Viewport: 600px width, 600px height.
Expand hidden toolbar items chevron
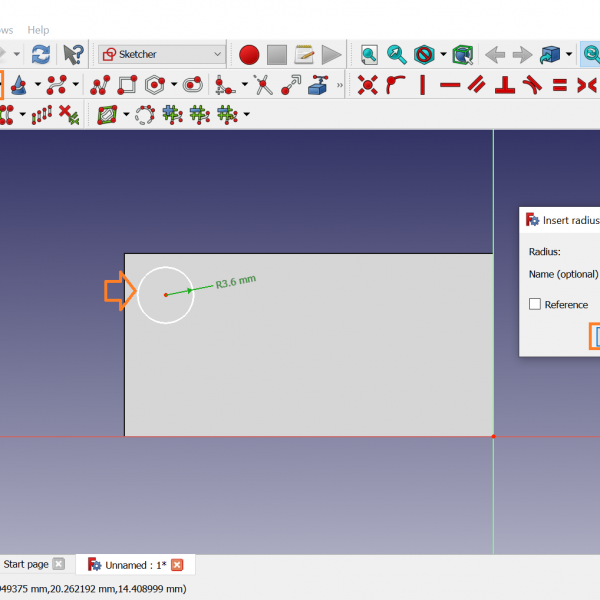(340, 85)
